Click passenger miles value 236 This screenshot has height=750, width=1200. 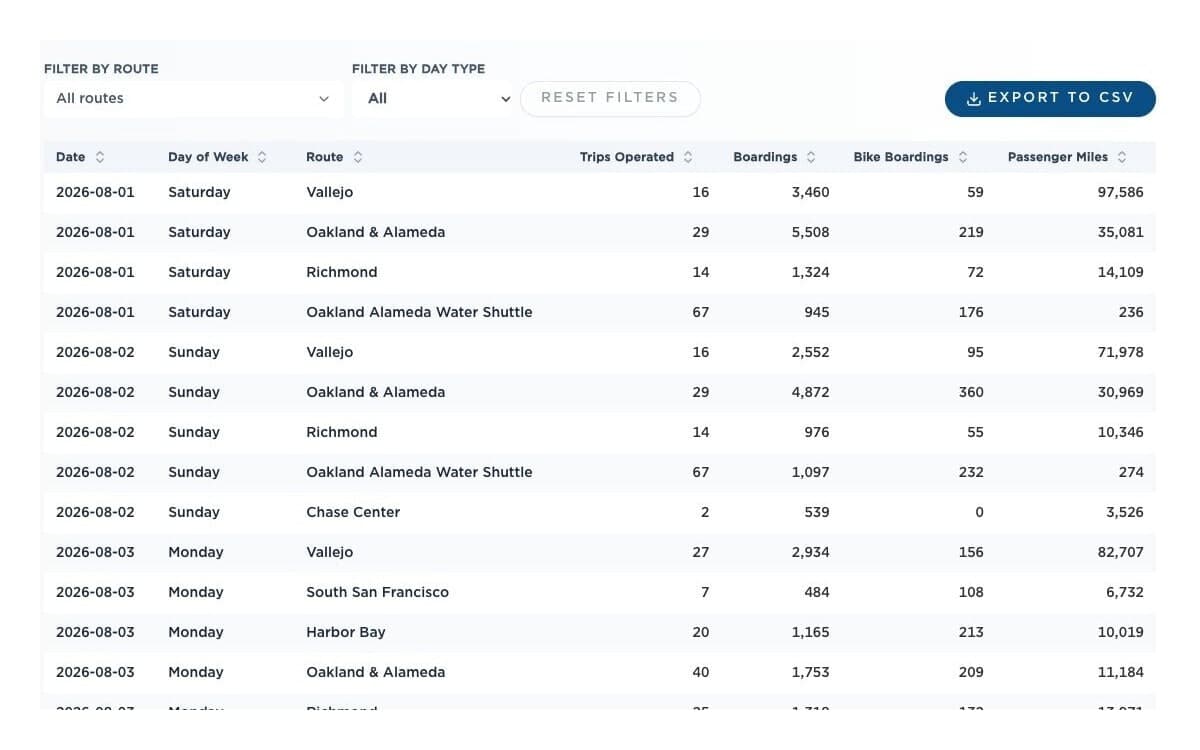[x=1131, y=312]
